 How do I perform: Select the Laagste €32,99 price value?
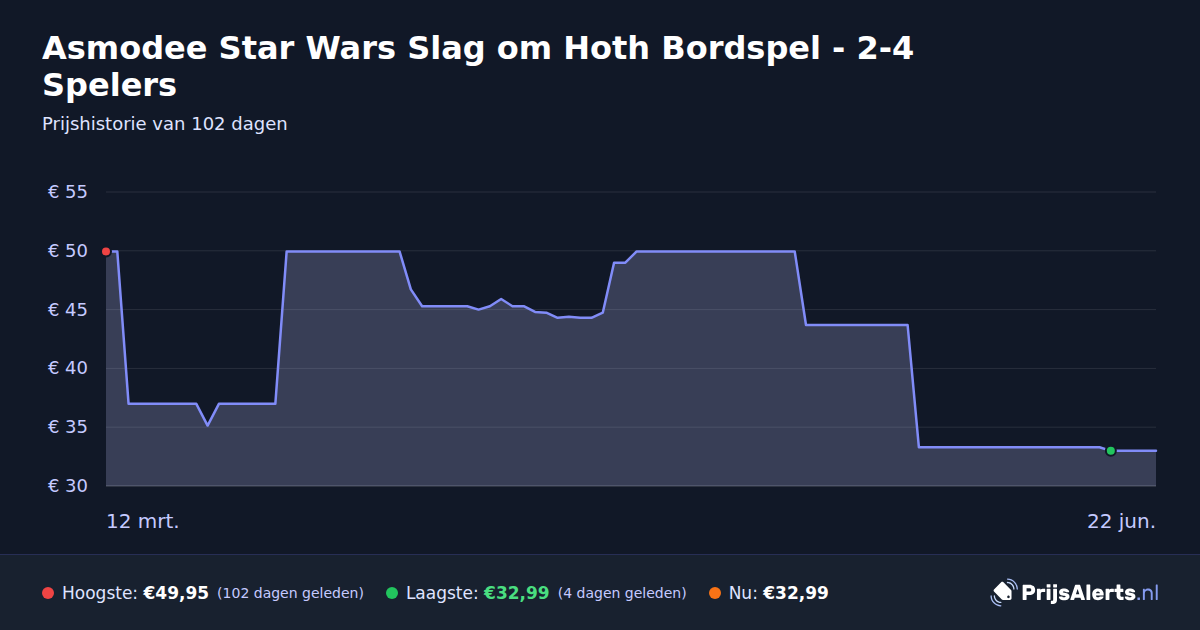click(x=516, y=593)
